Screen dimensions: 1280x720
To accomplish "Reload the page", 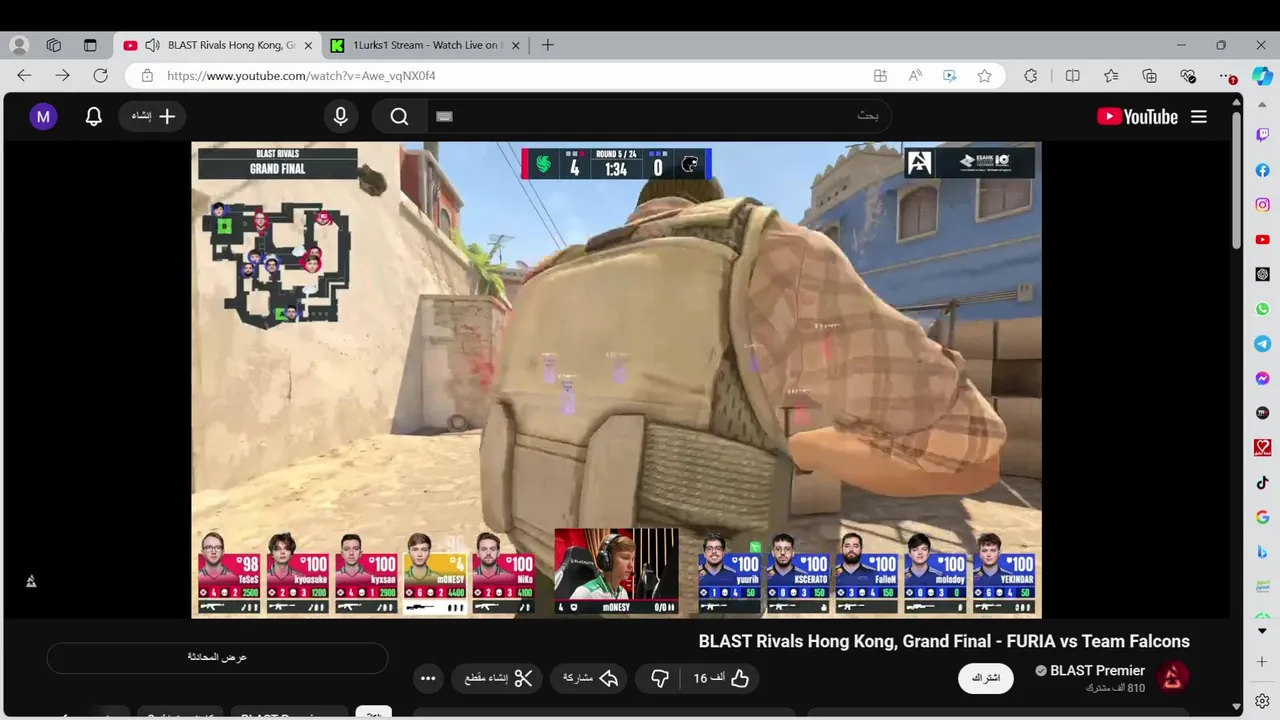I will pyautogui.click(x=100, y=76).
